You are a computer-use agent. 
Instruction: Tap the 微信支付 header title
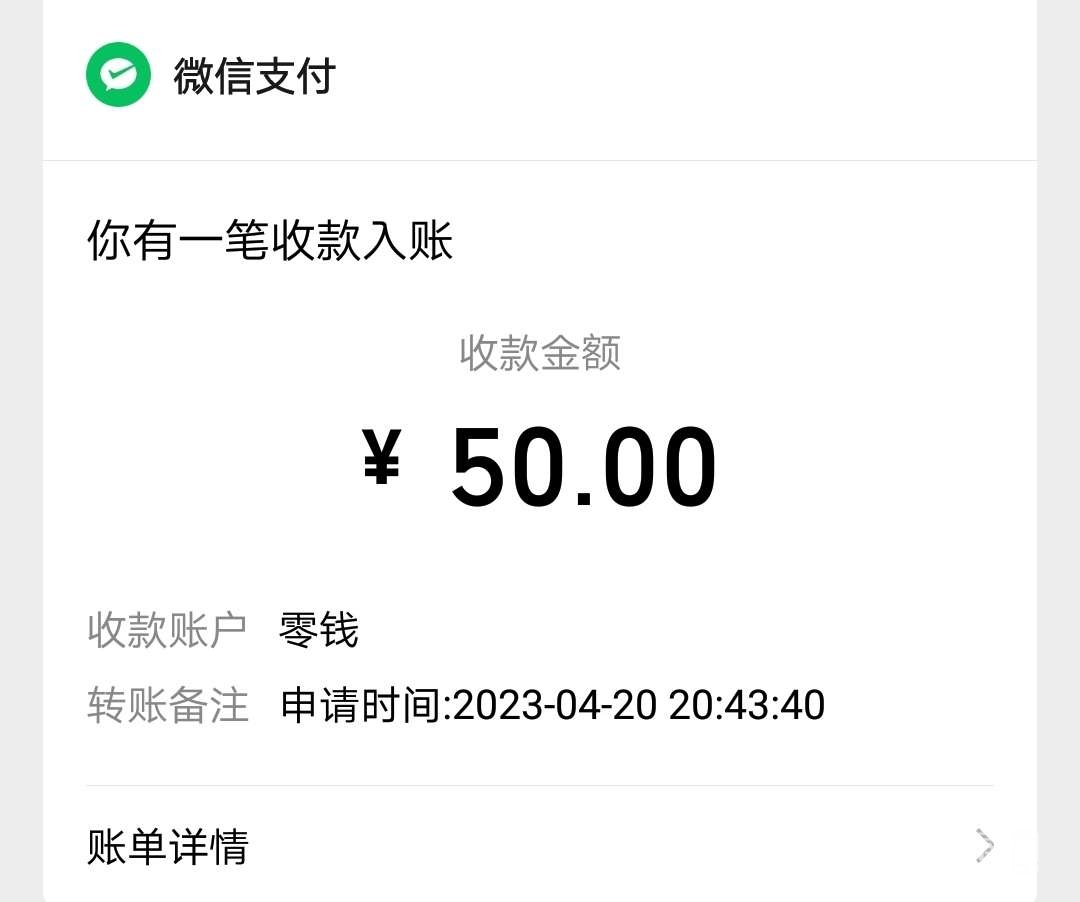[x=254, y=77]
